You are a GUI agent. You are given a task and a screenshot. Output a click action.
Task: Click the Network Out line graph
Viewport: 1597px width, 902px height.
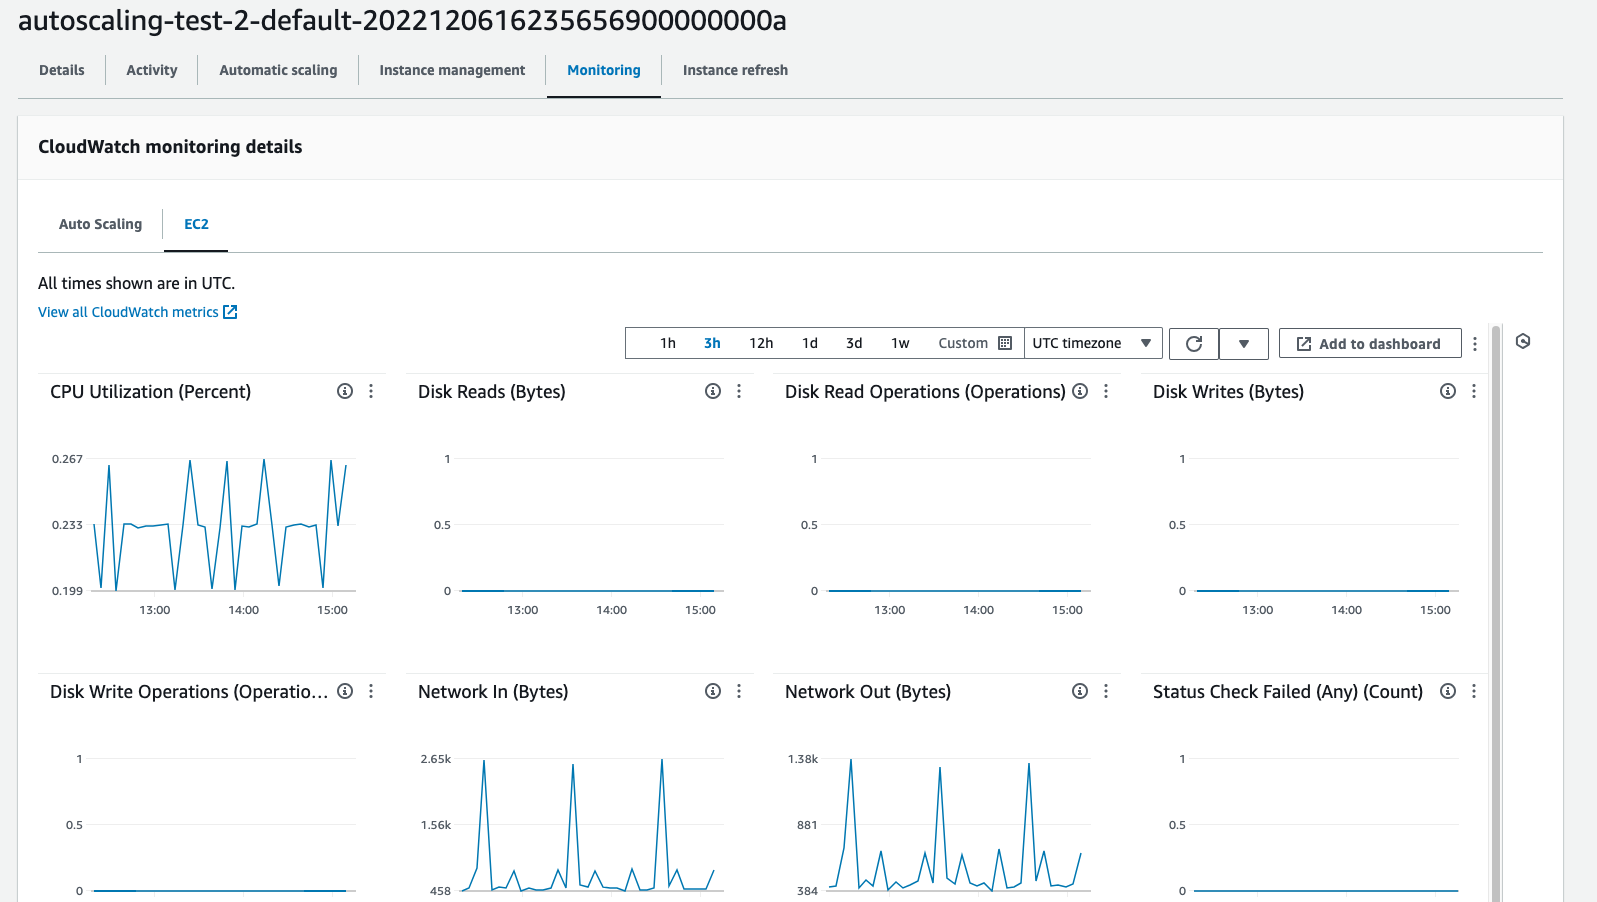955,824
